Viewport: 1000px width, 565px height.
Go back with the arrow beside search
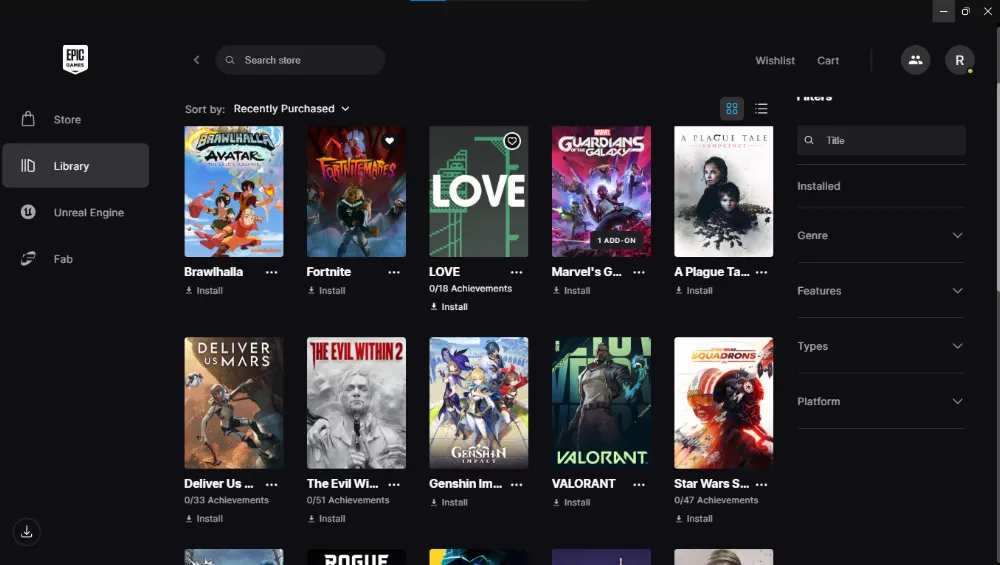[x=196, y=60]
